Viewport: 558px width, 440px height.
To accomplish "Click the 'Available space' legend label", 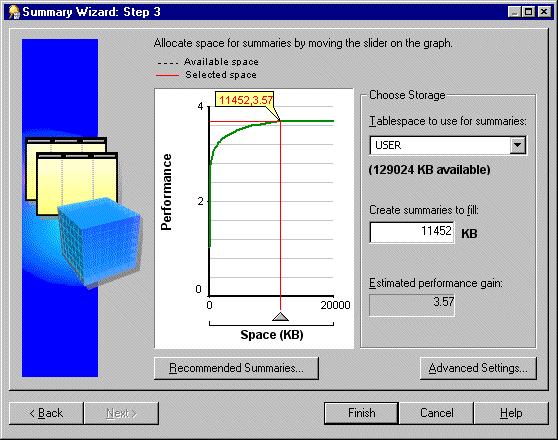I will tap(221, 62).
